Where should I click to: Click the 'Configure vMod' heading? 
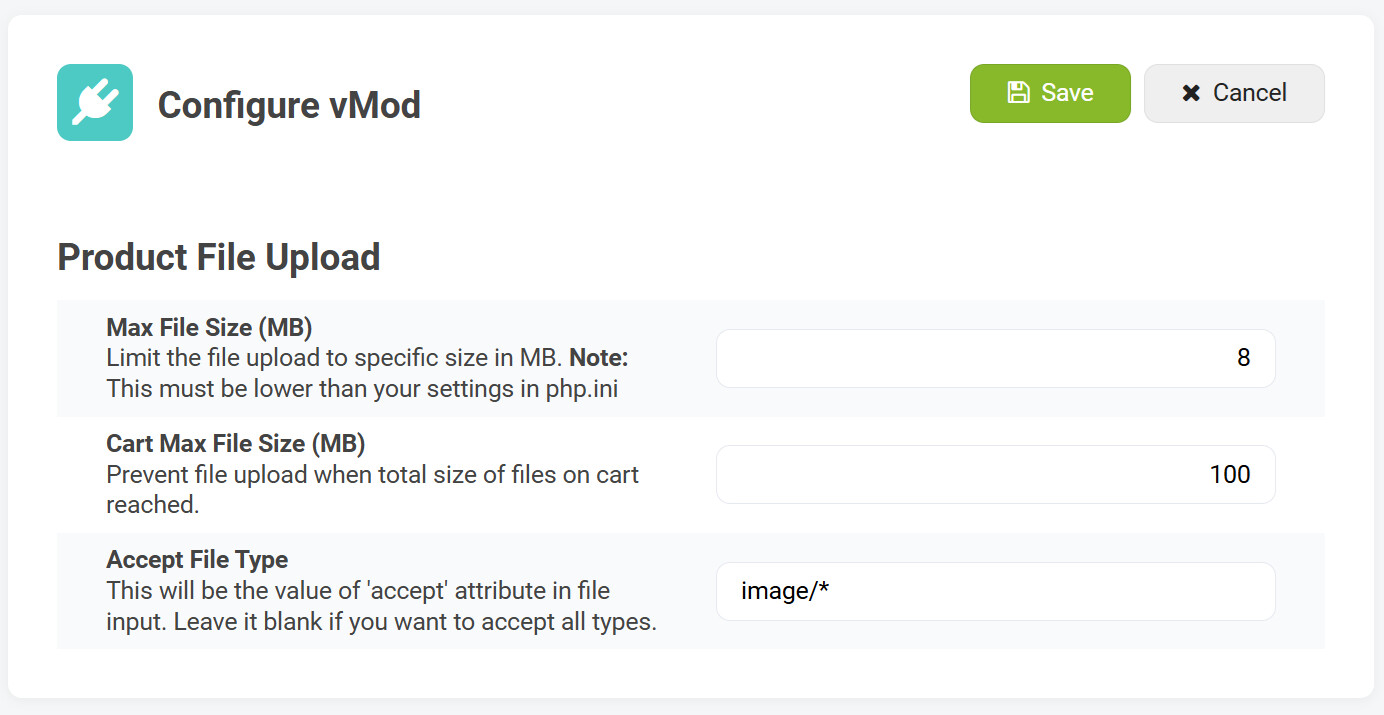[x=289, y=104]
